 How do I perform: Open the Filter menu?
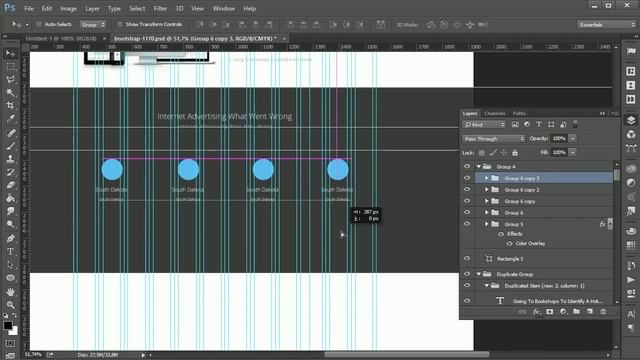160,9
